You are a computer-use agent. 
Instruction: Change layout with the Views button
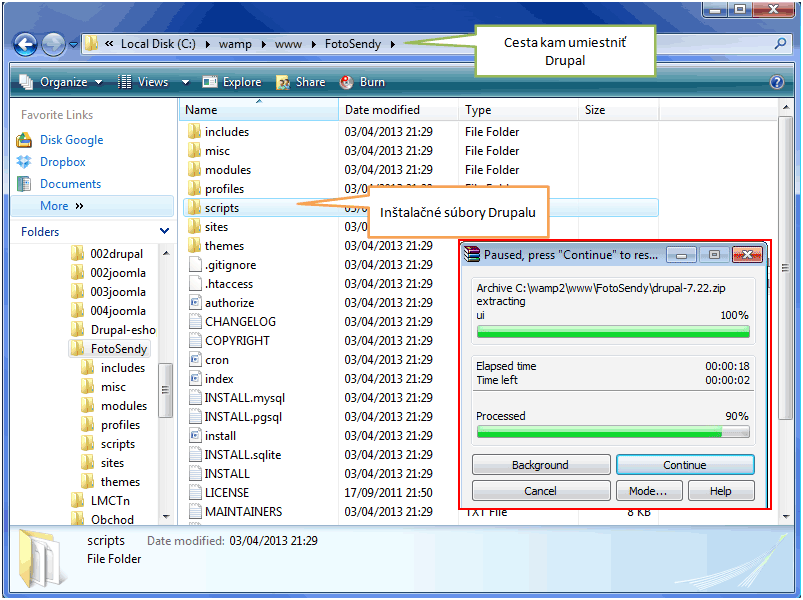click(143, 82)
